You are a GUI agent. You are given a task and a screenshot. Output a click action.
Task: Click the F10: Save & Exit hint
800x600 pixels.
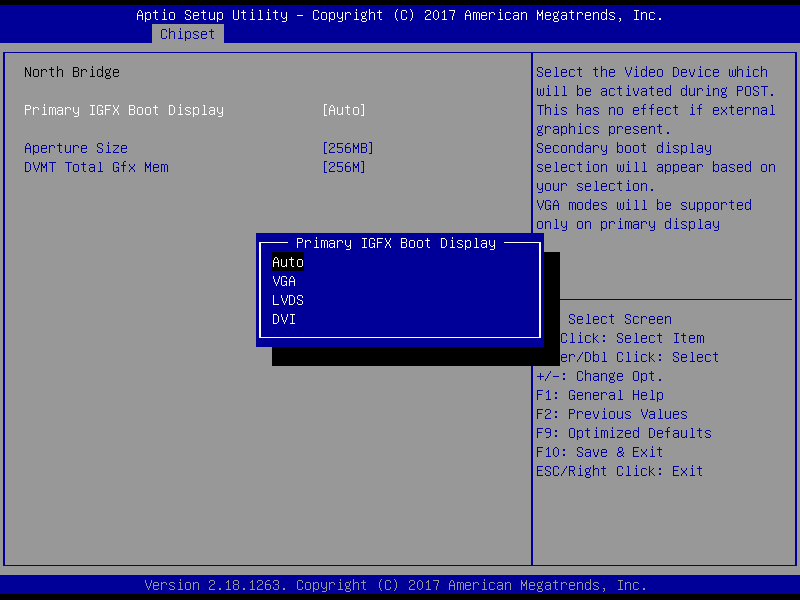pyautogui.click(x=600, y=452)
